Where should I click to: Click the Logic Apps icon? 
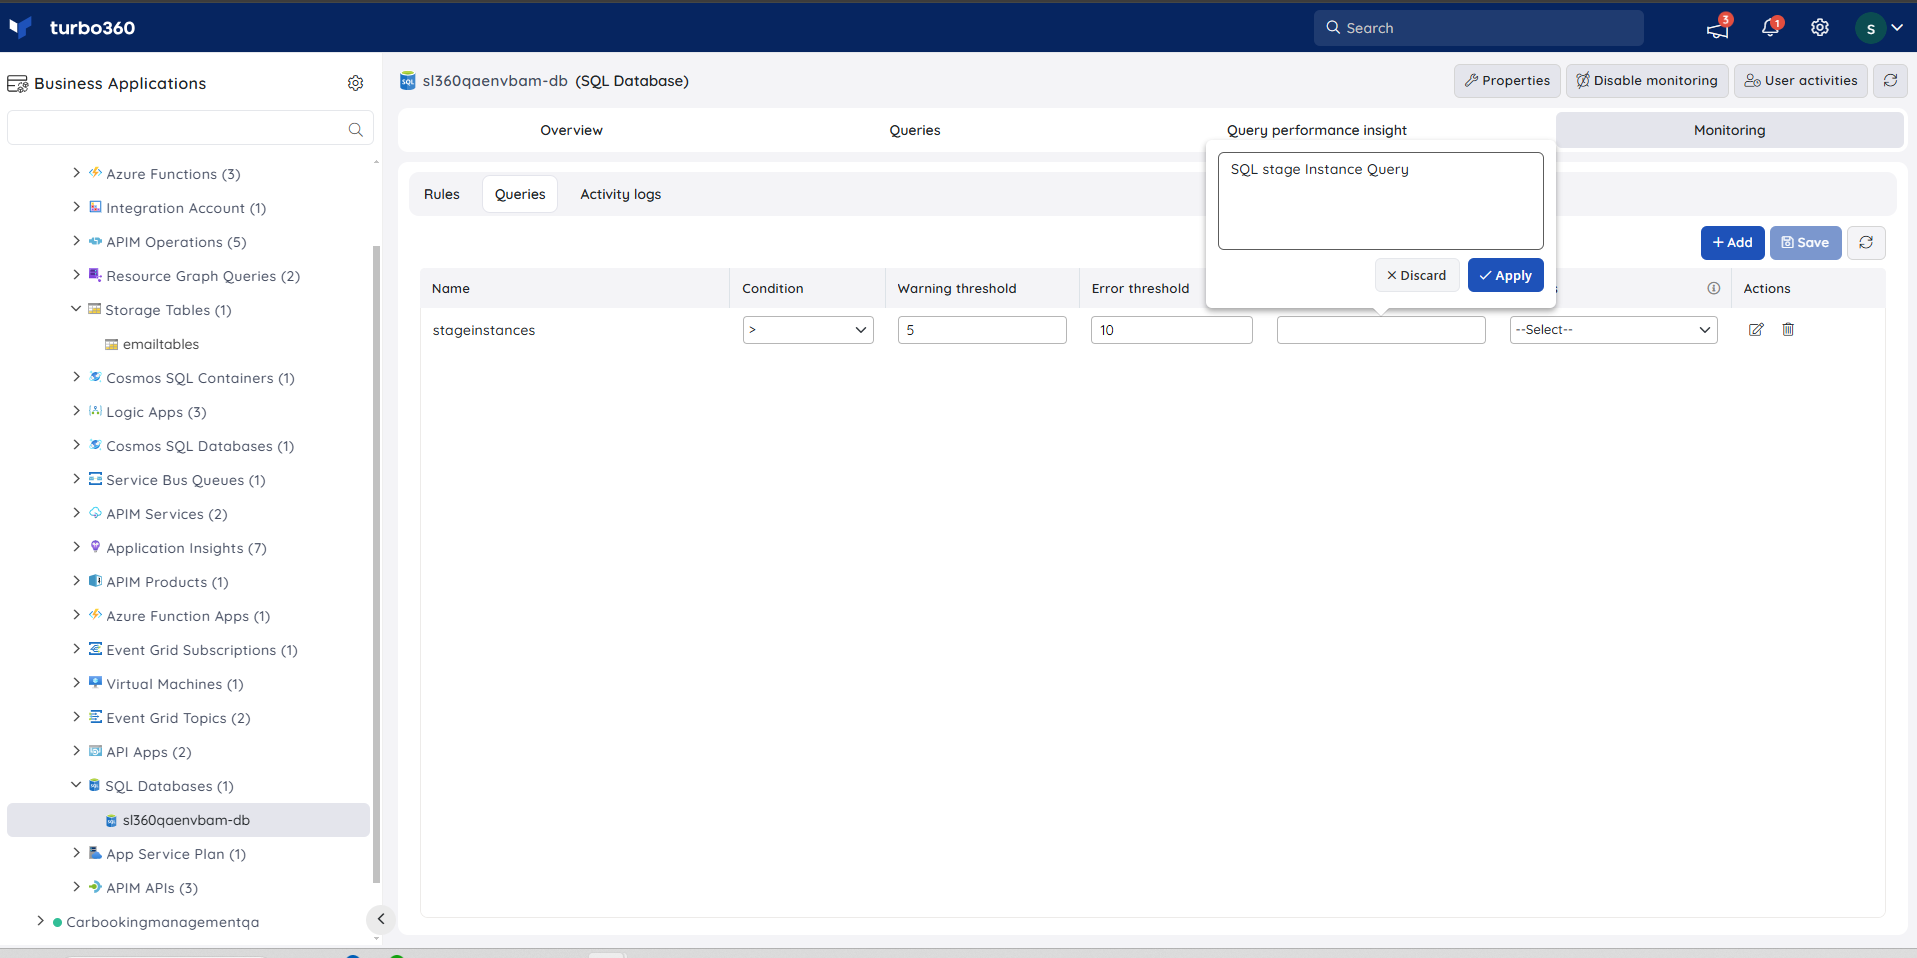click(x=95, y=411)
